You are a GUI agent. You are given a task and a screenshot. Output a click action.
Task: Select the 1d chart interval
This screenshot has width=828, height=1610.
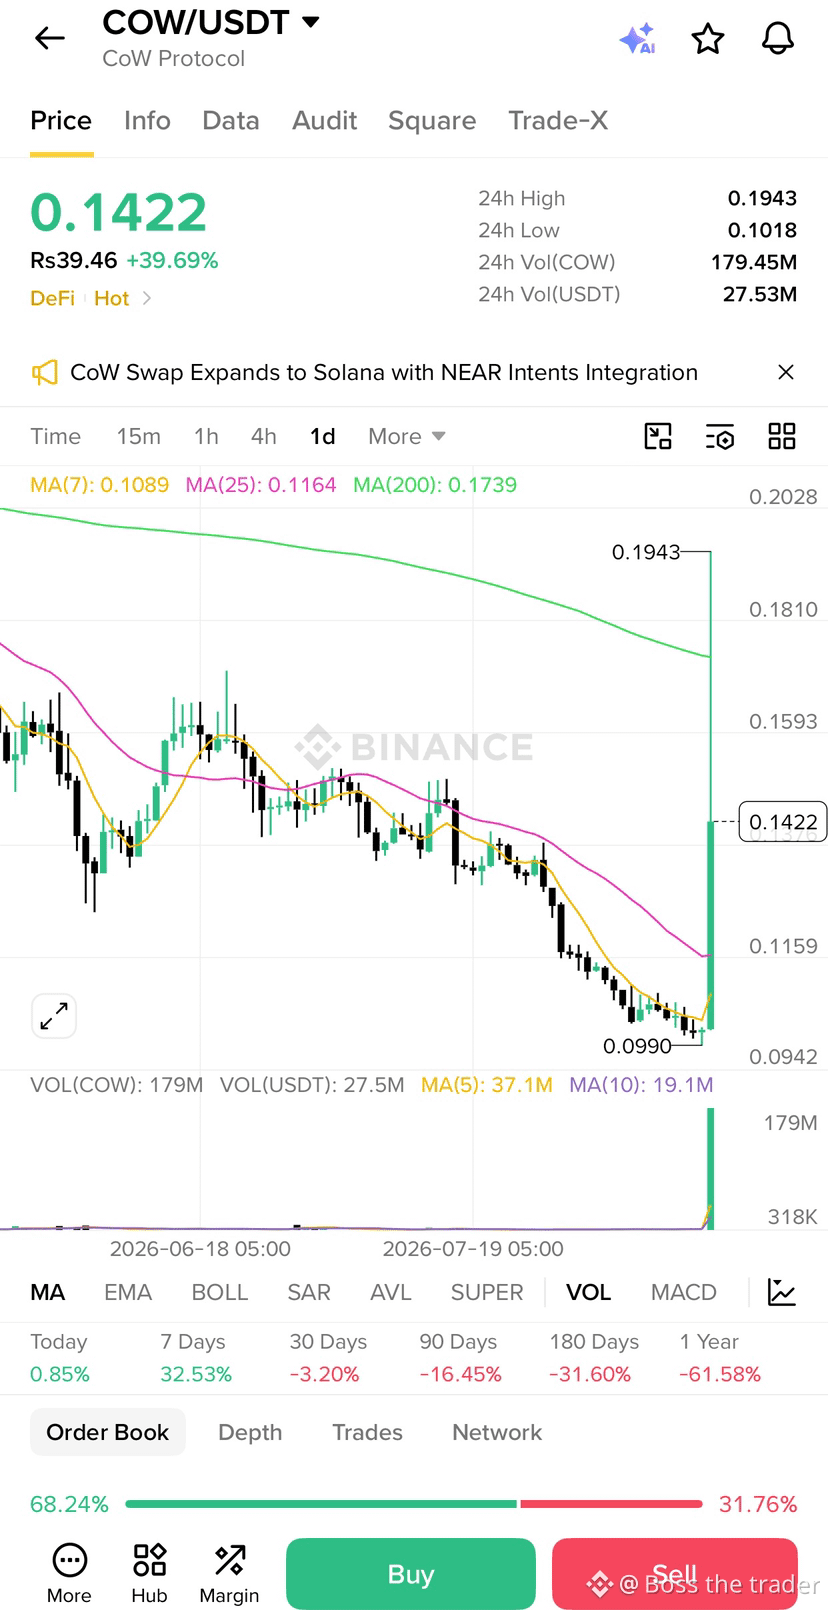[322, 436]
